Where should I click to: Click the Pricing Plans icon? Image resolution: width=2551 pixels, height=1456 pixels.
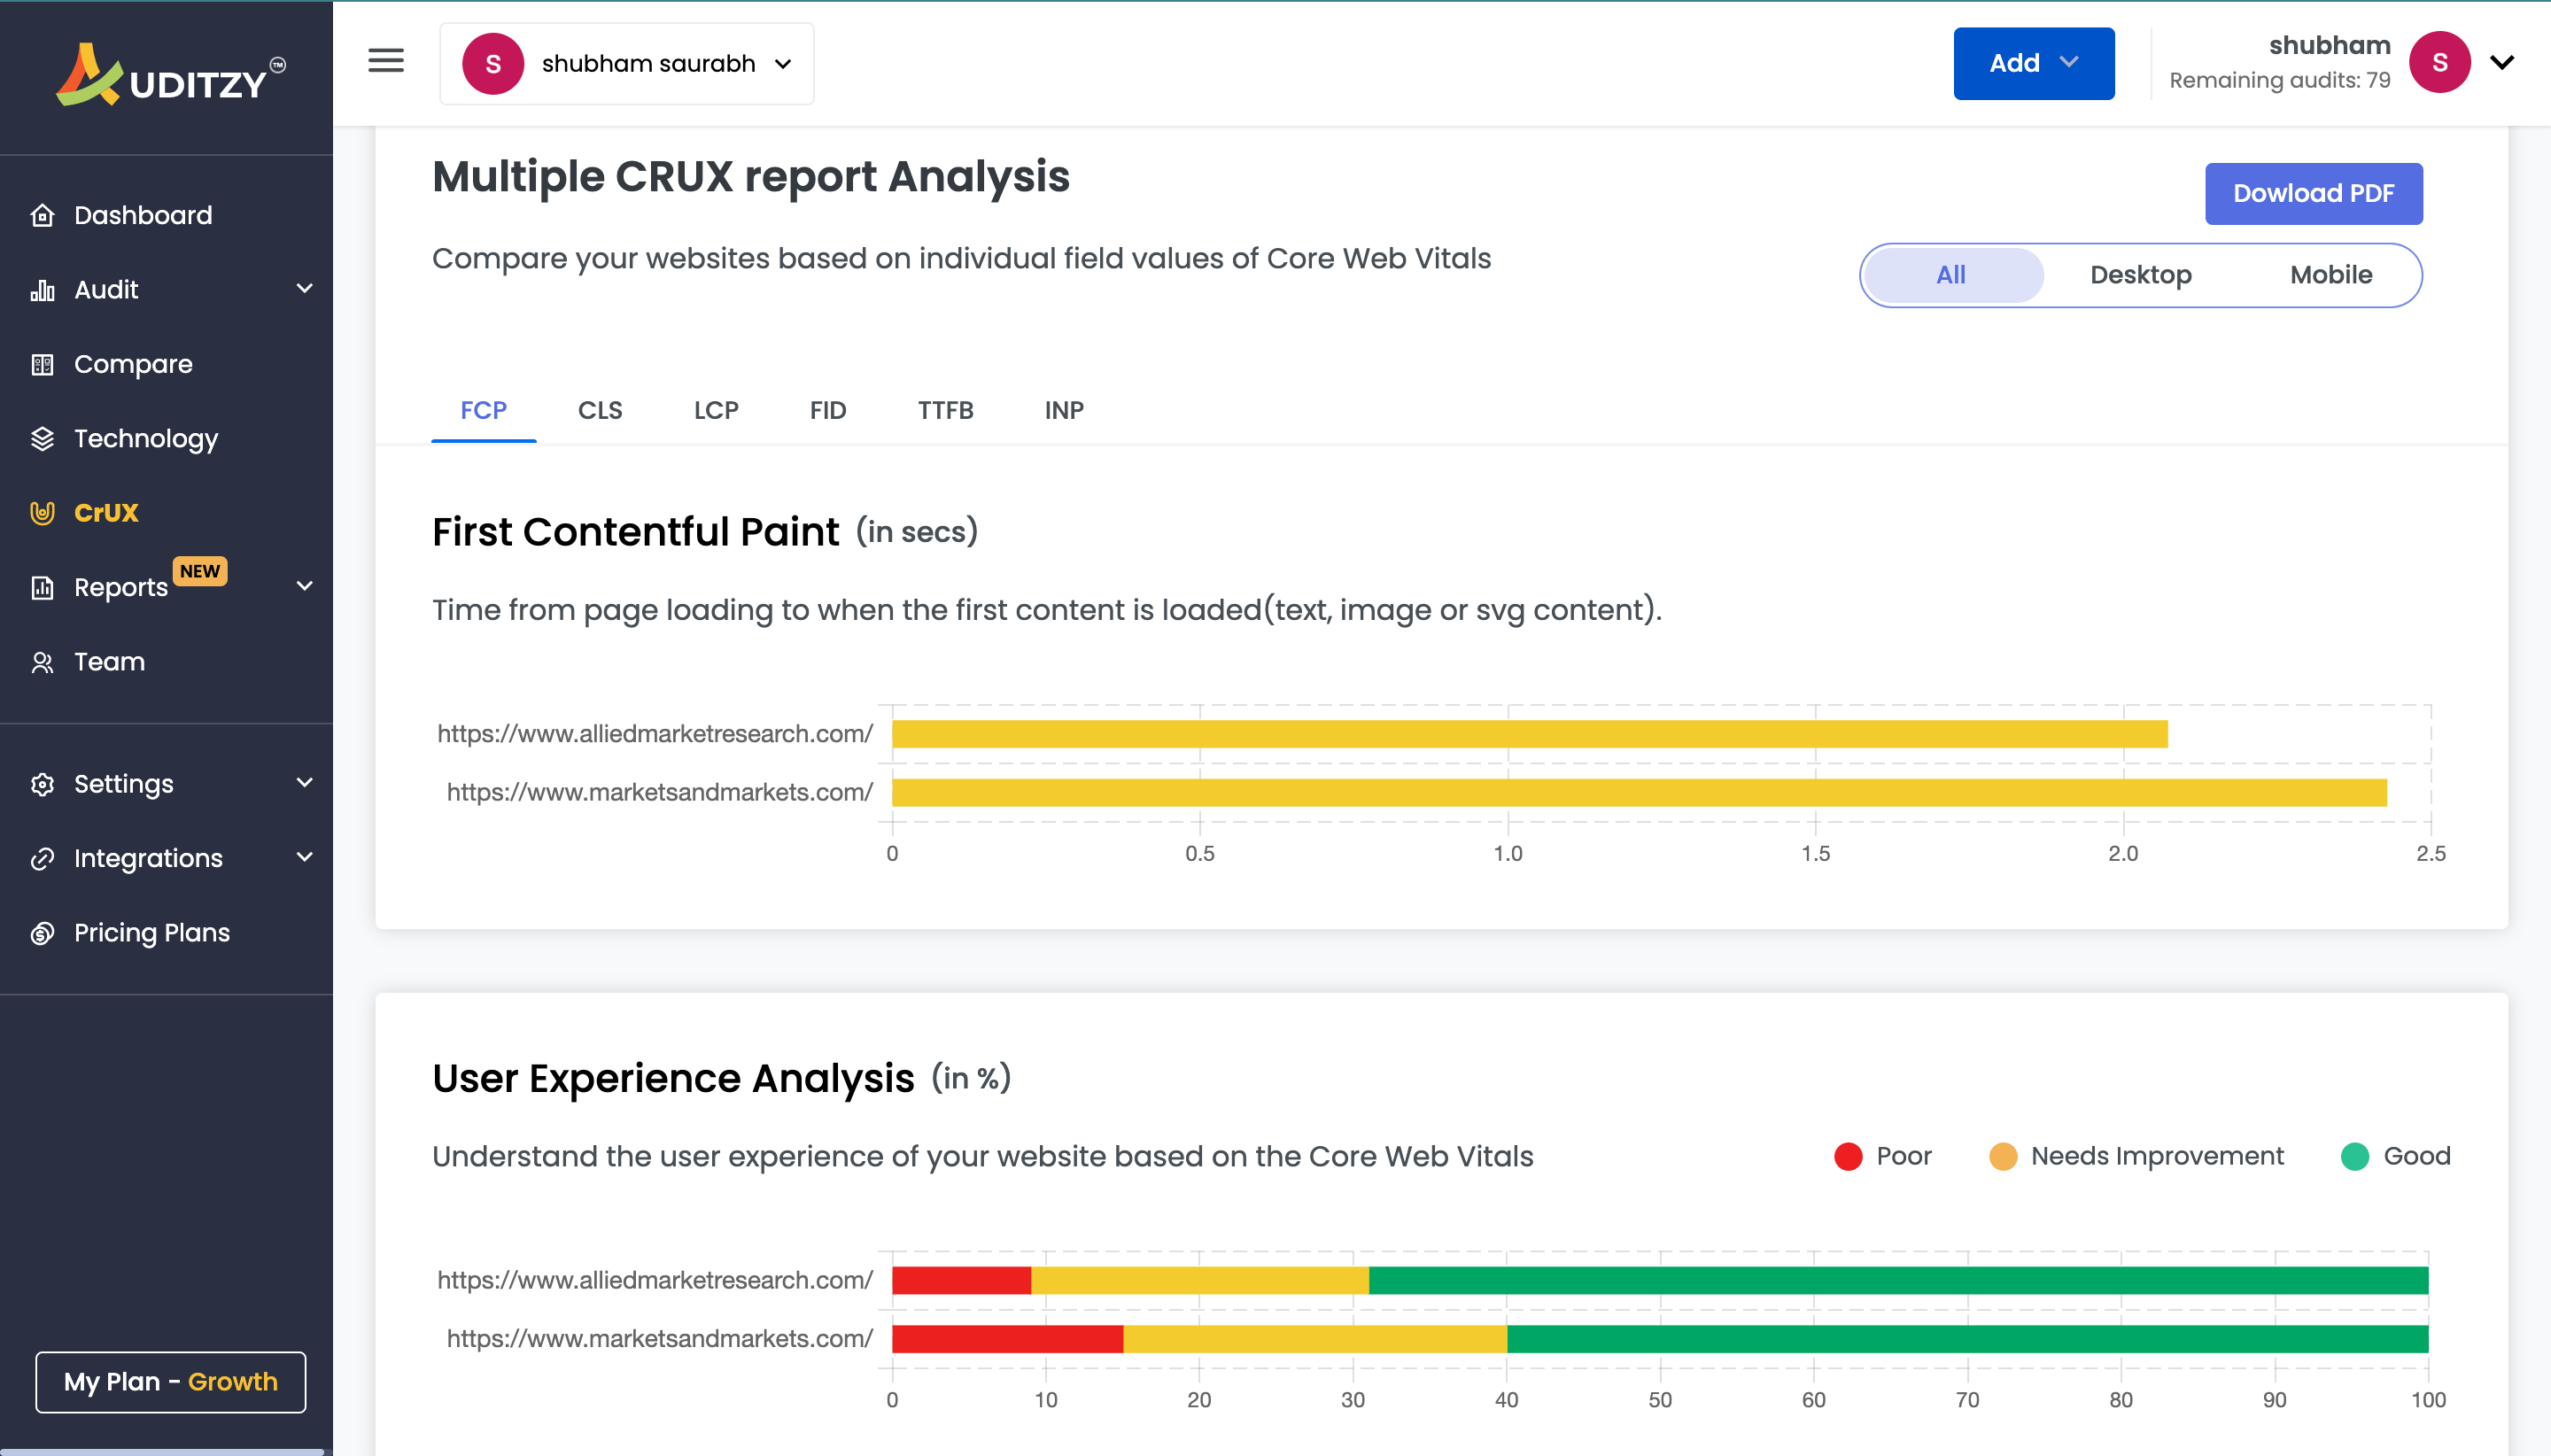(42, 933)
